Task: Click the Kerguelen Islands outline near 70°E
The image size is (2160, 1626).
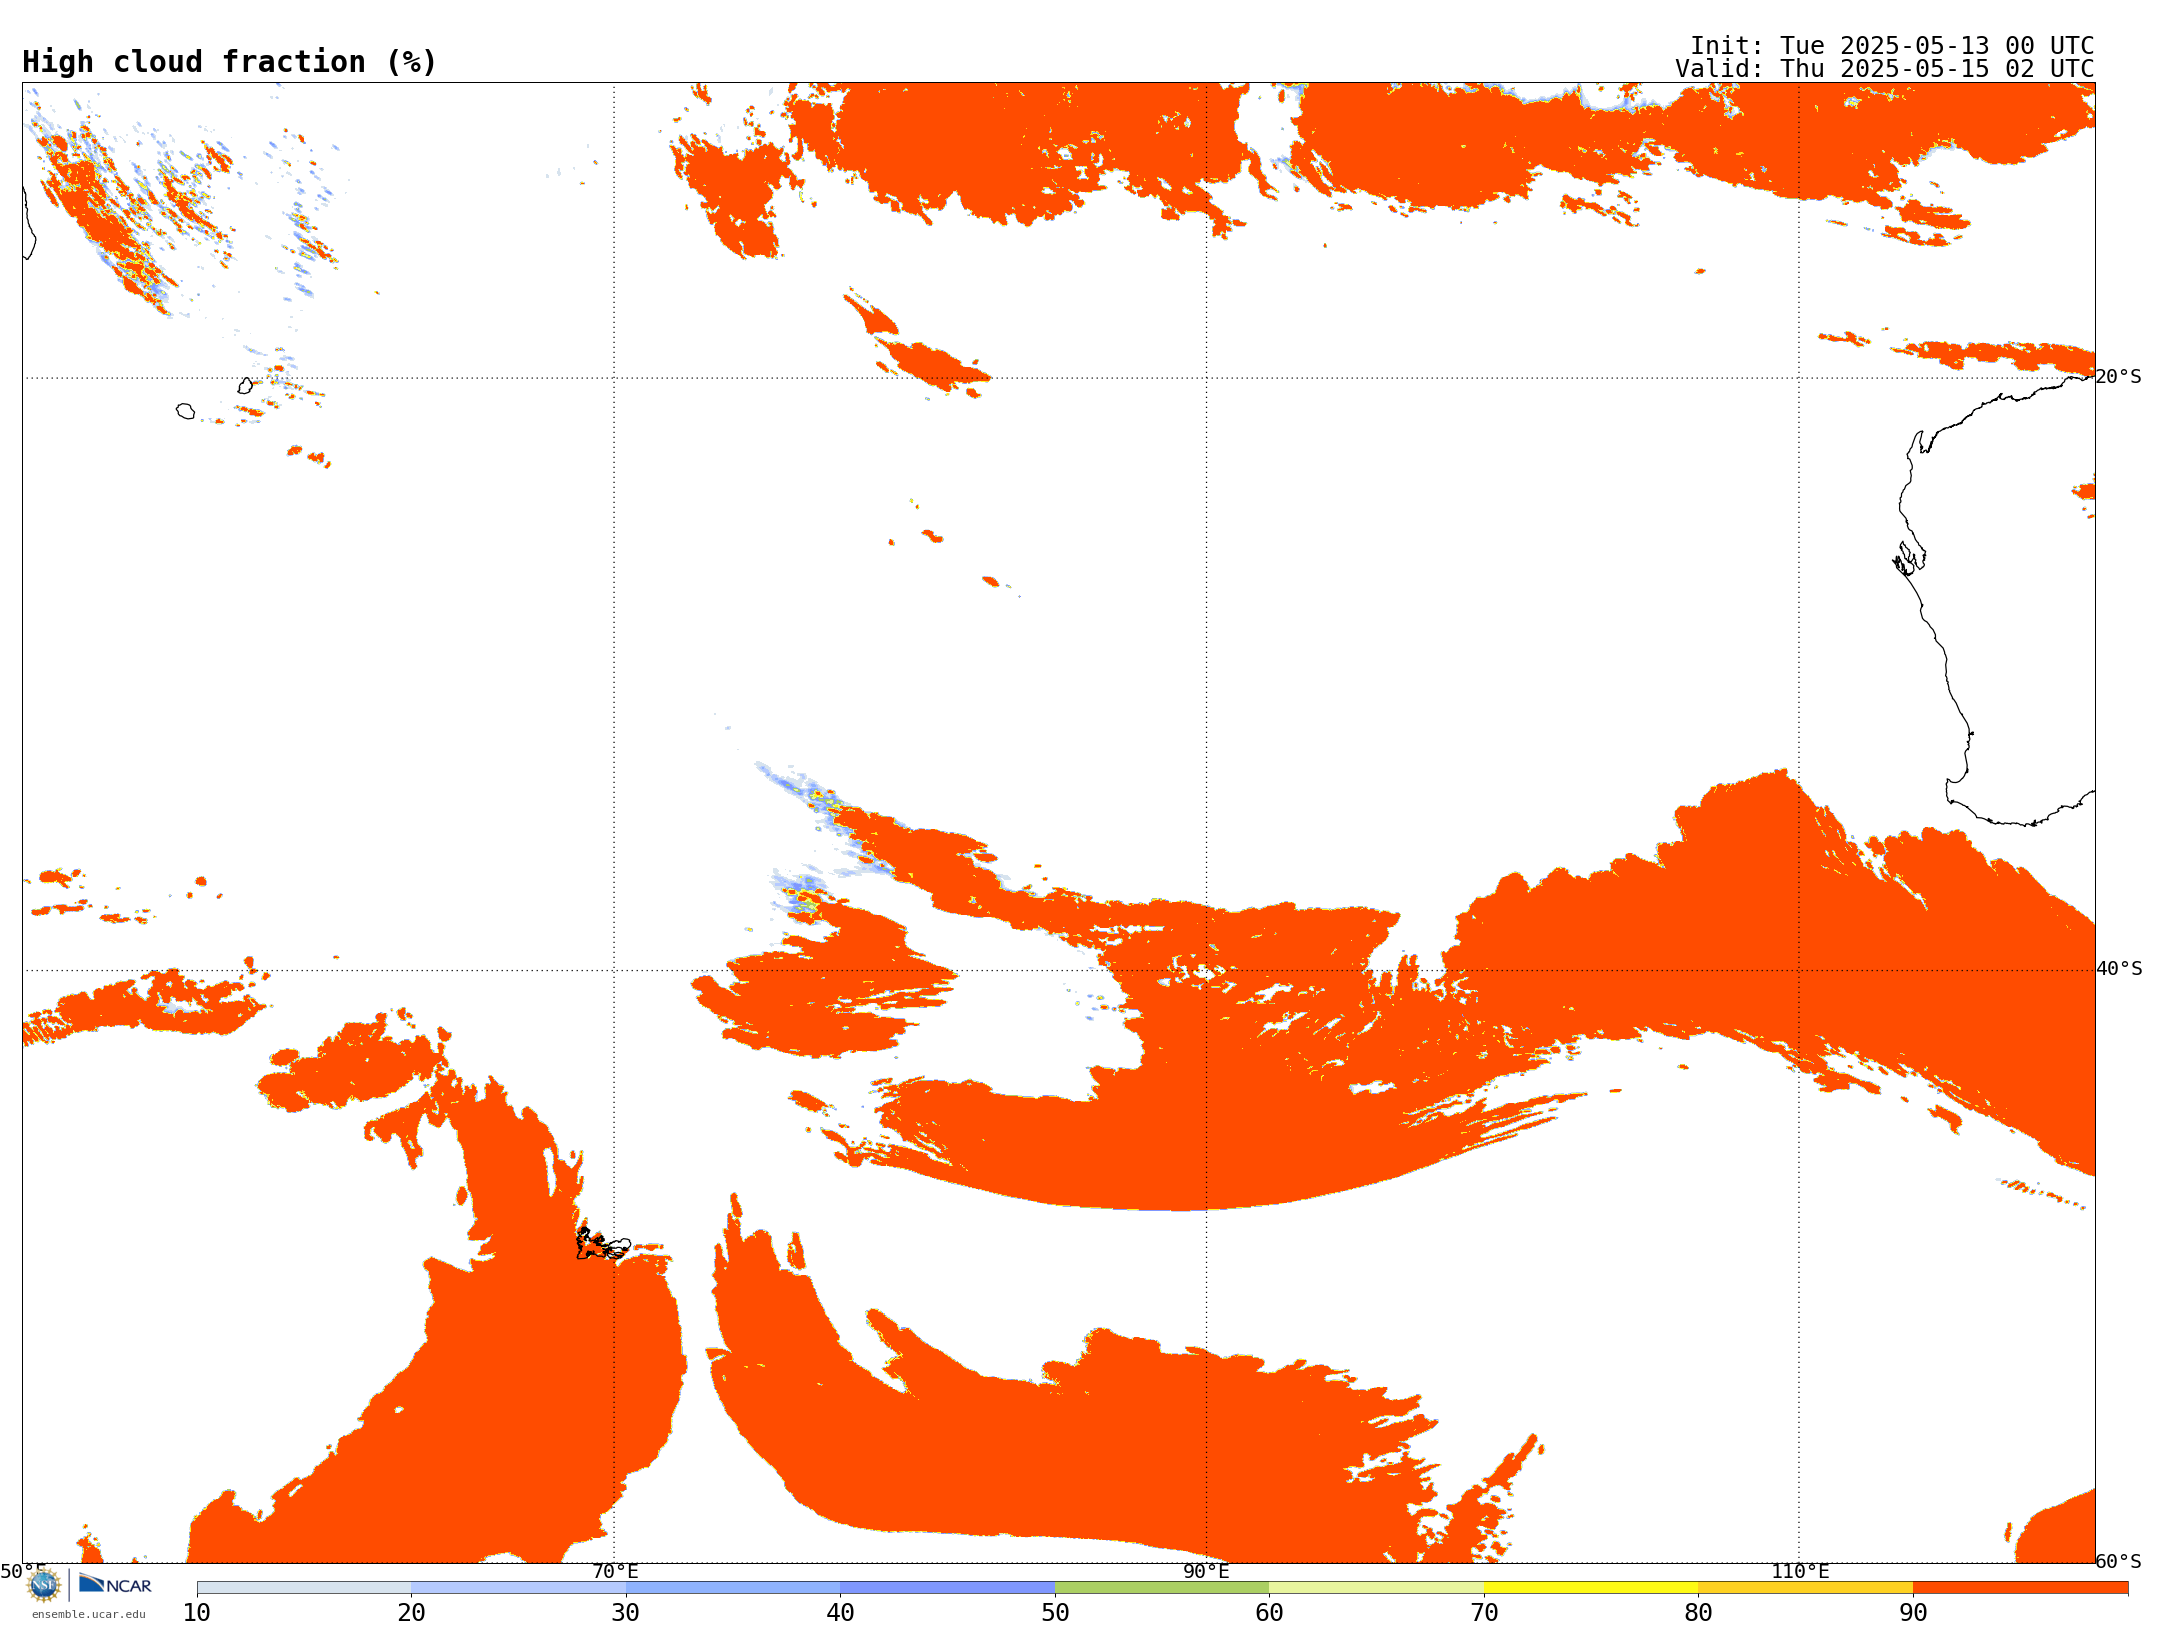Action: click(603, 1244)
